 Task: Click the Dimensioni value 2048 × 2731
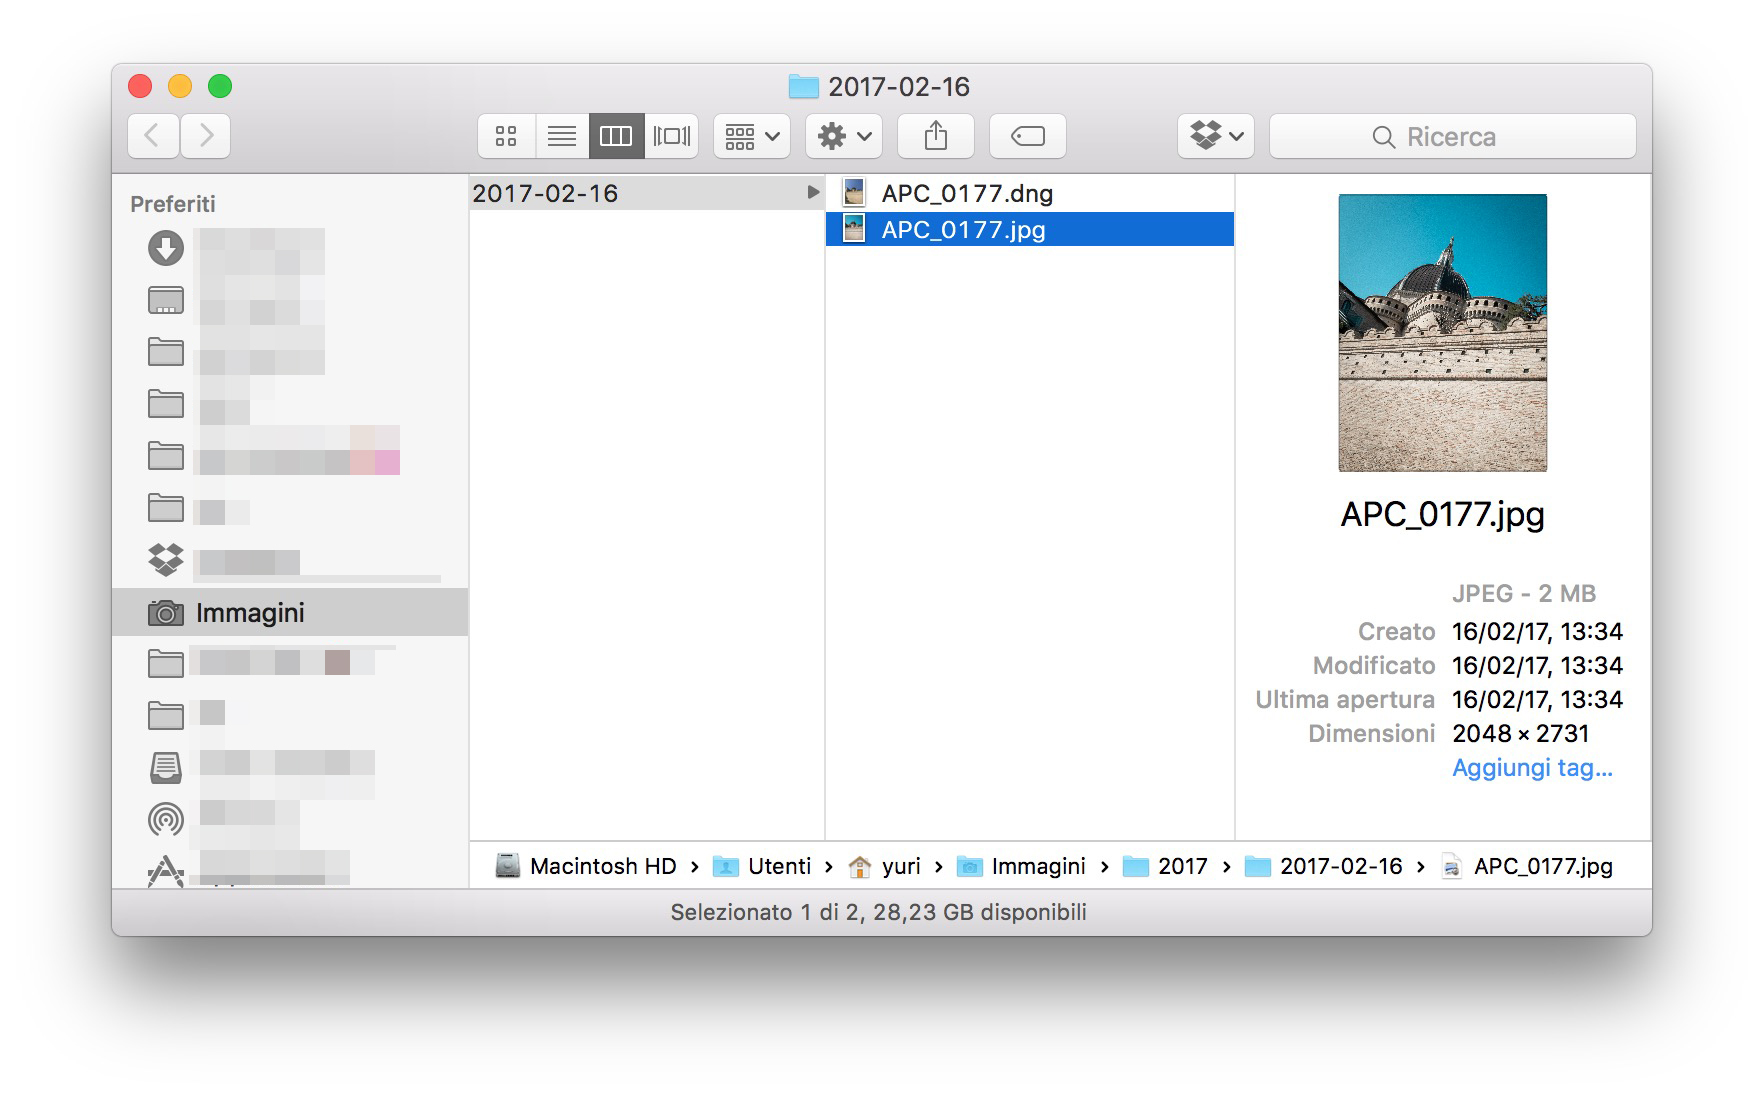tap(1521, 734)
